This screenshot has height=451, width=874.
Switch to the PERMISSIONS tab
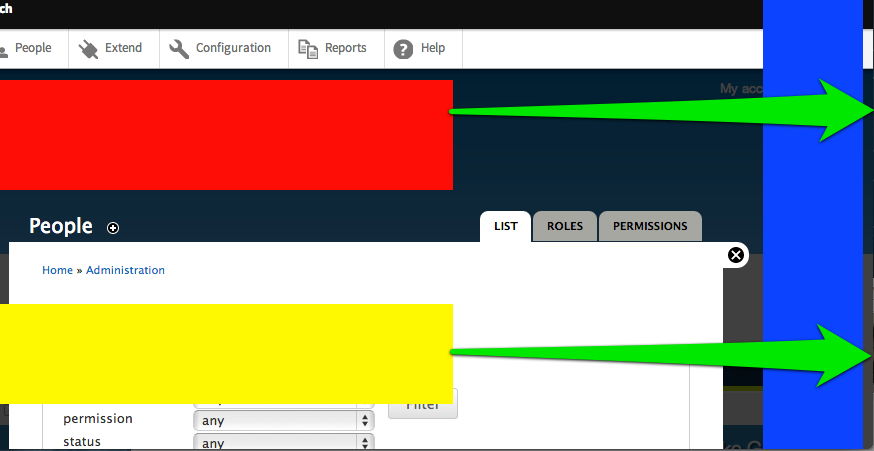650,226
